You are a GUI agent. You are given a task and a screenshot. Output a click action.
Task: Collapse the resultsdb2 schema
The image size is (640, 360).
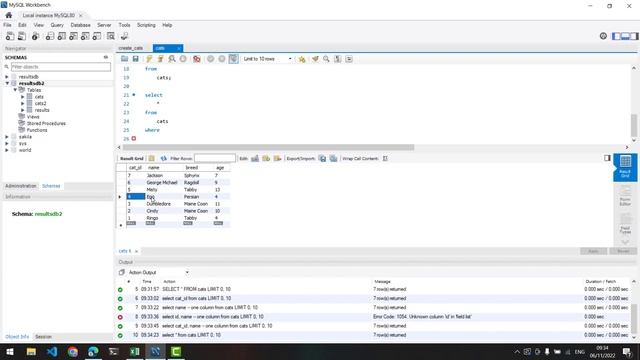click(x=7, y=83)
